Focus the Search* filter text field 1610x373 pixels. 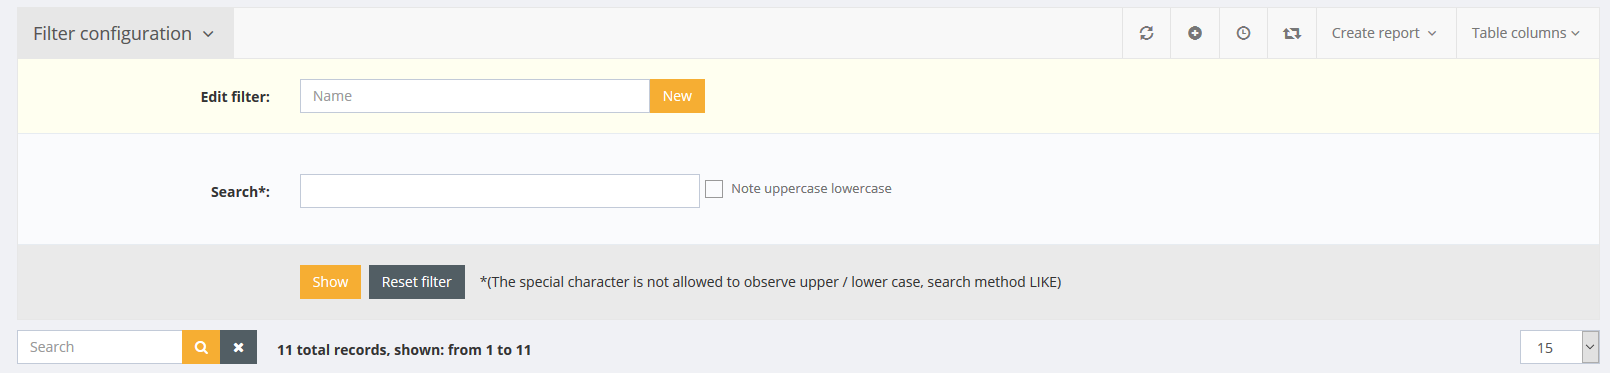point(500,191)
